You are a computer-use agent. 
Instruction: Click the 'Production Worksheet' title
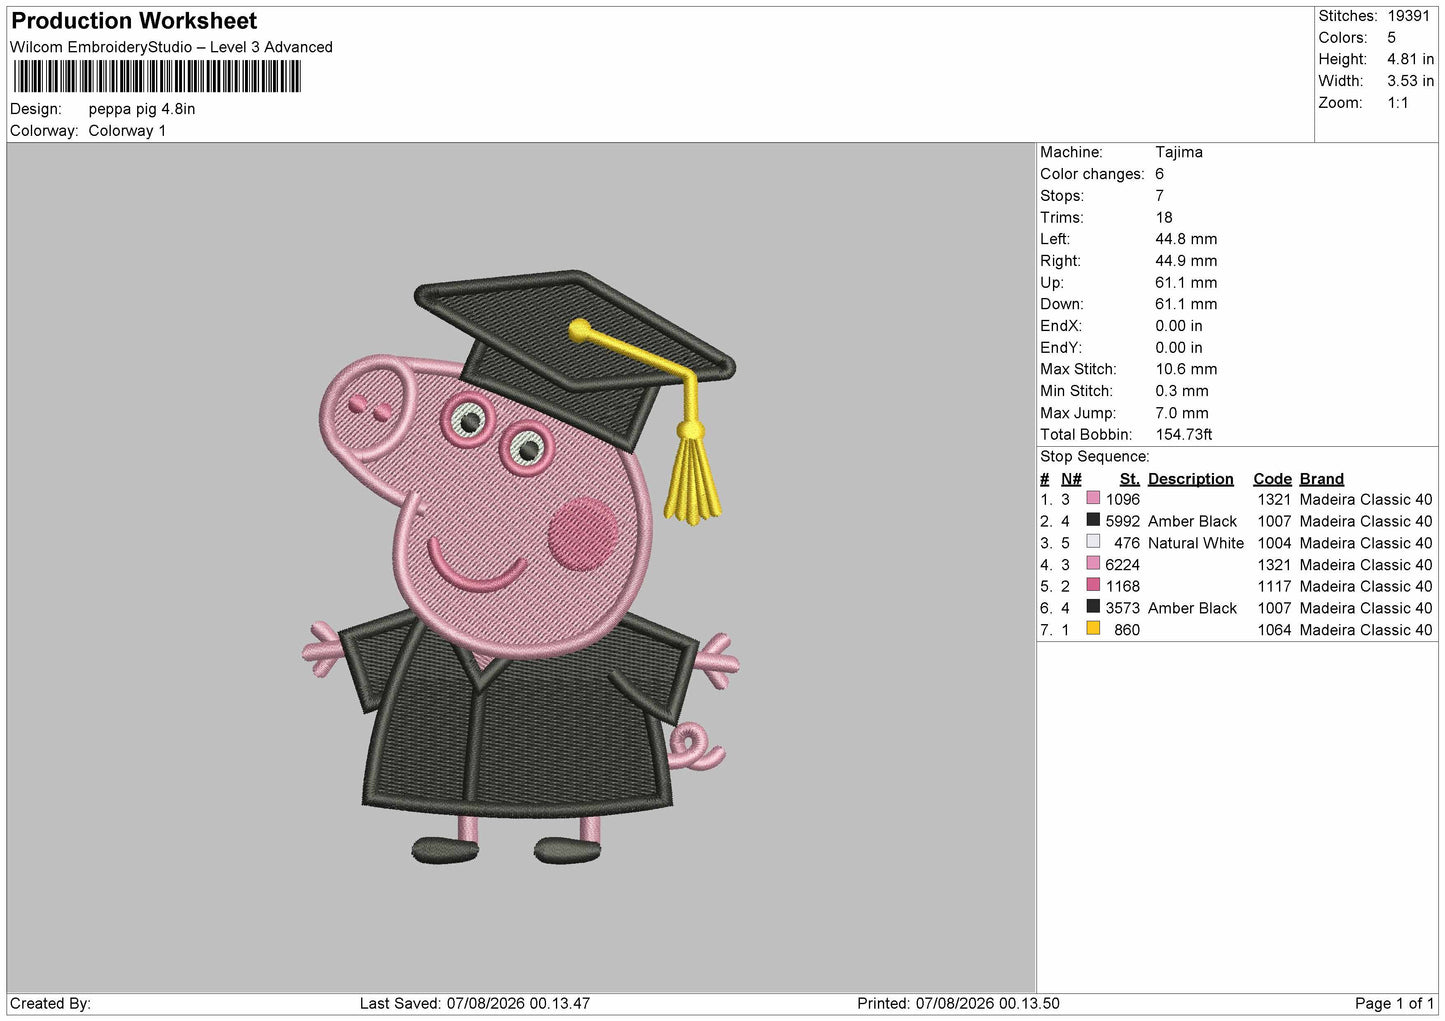(134, 21)
